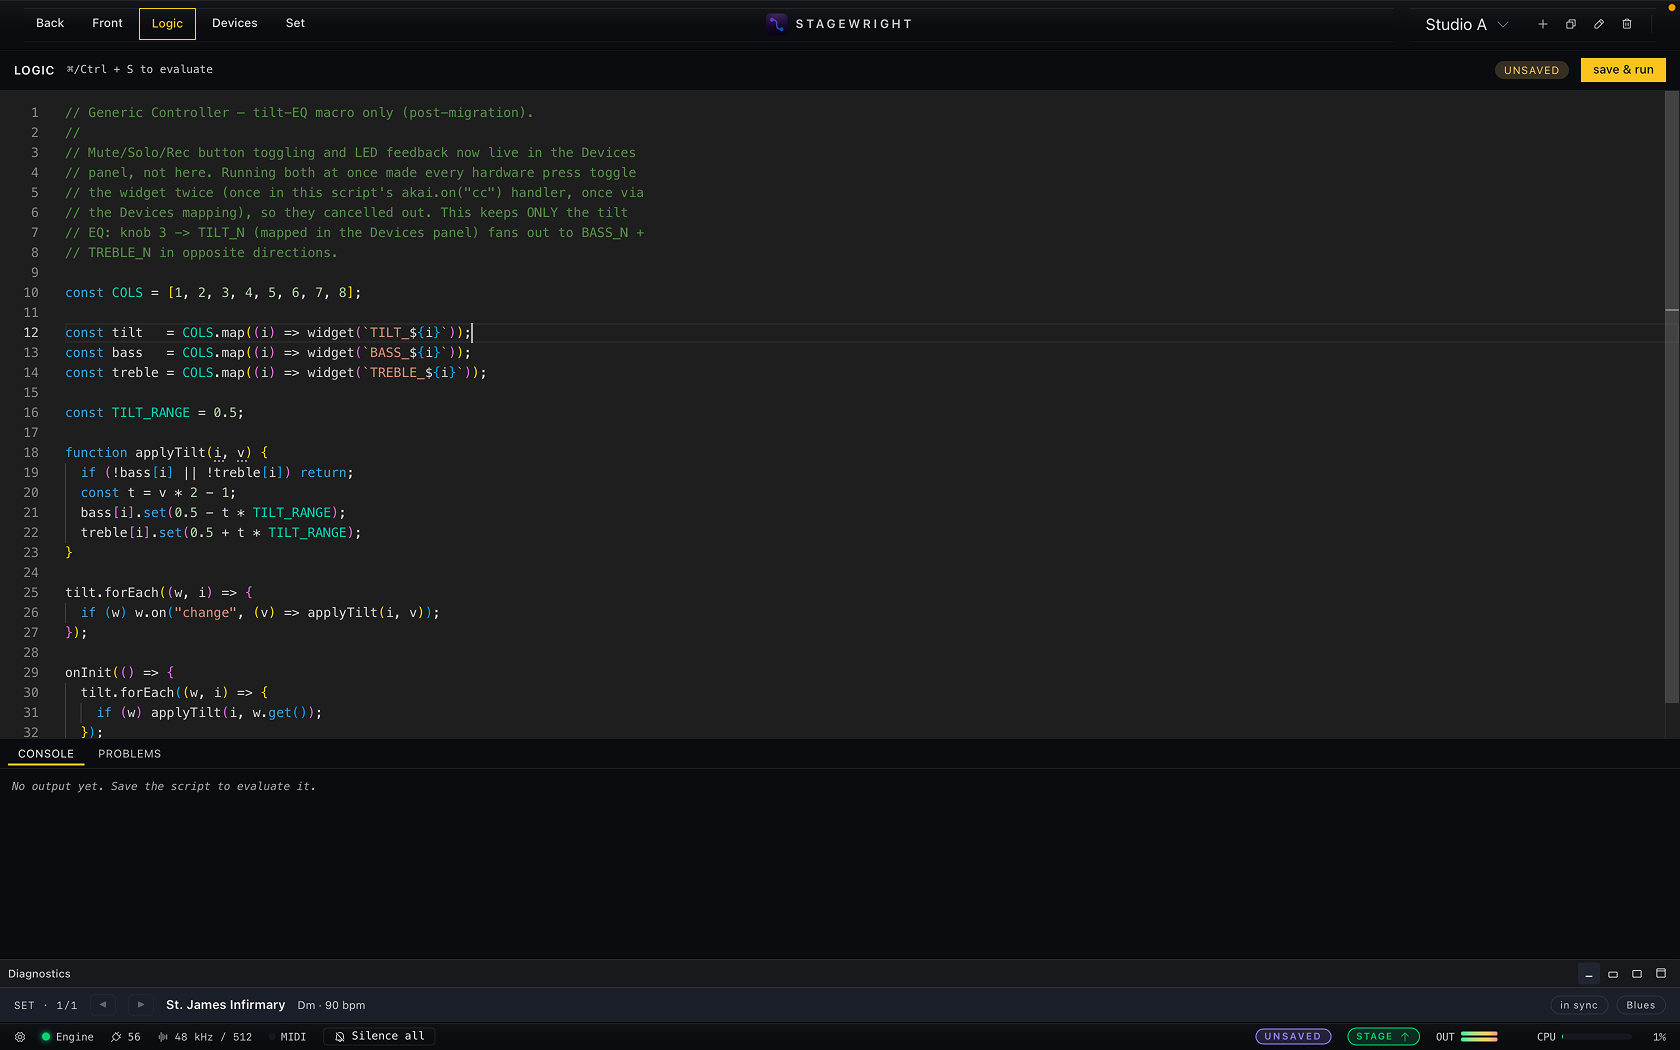Click the 48 kHz / 512 readout
1680x1050 pixels.
(213, 1037)
